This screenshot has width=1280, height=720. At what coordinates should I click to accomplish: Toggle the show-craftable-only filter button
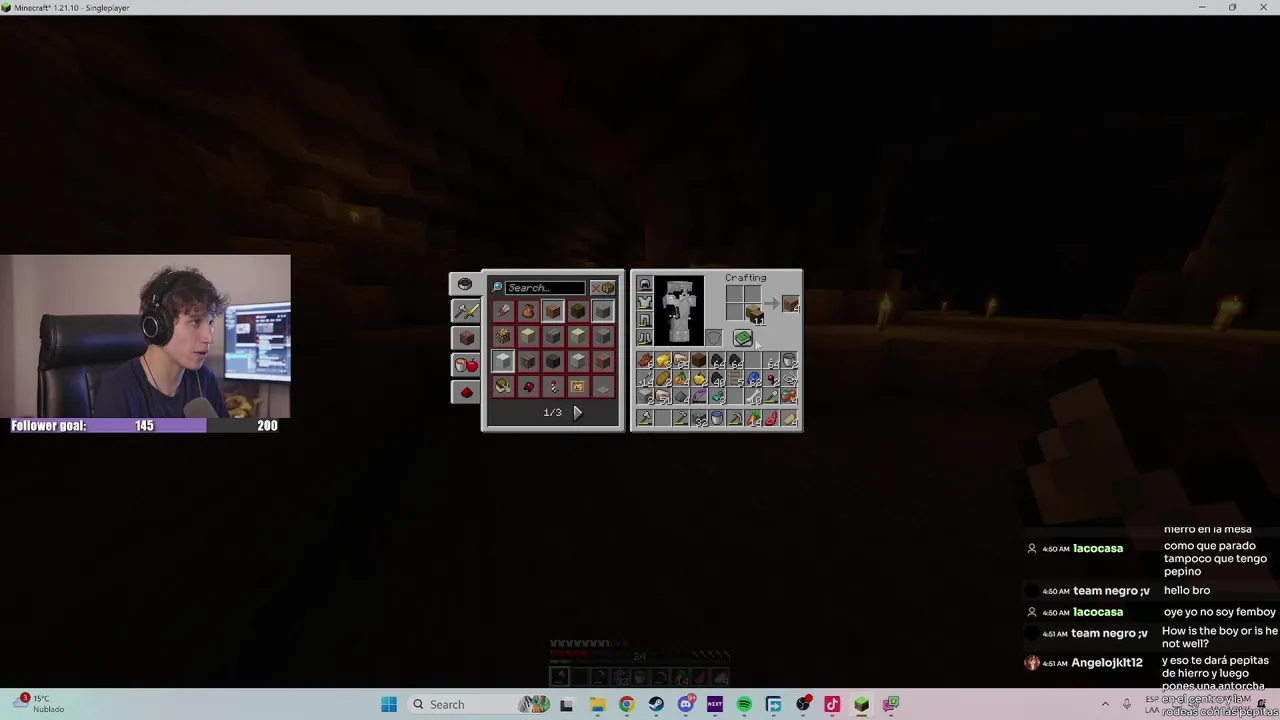[x=603, y=288]
